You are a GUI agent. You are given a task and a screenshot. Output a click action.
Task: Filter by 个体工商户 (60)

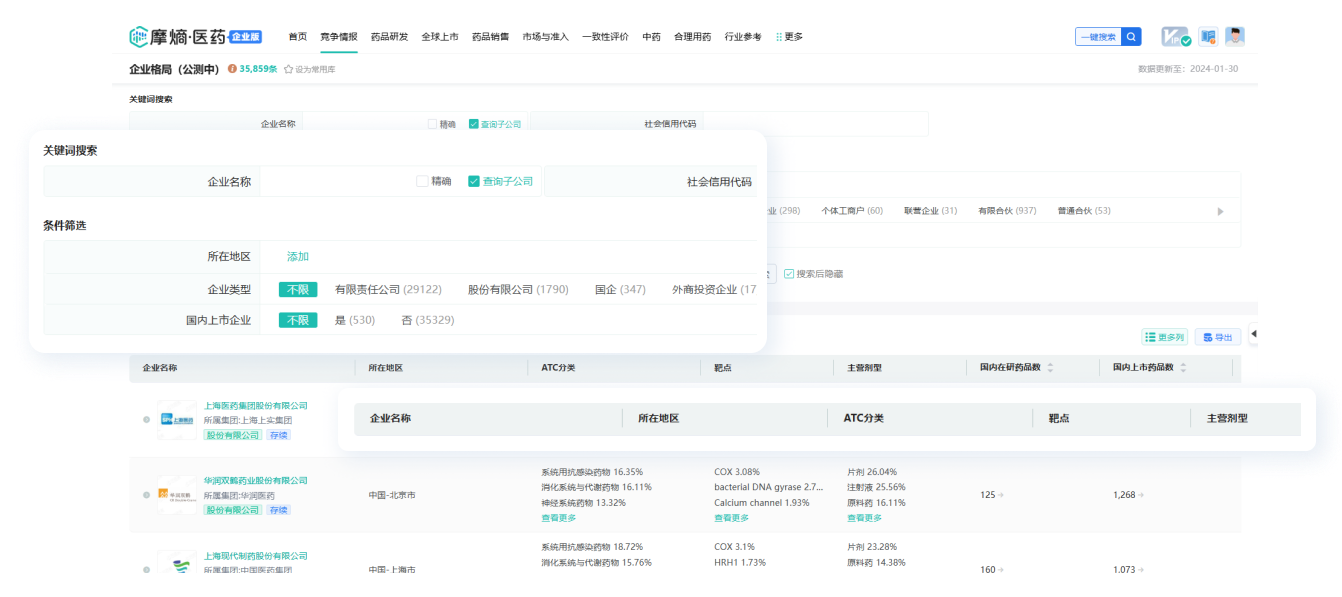(852, 211)
